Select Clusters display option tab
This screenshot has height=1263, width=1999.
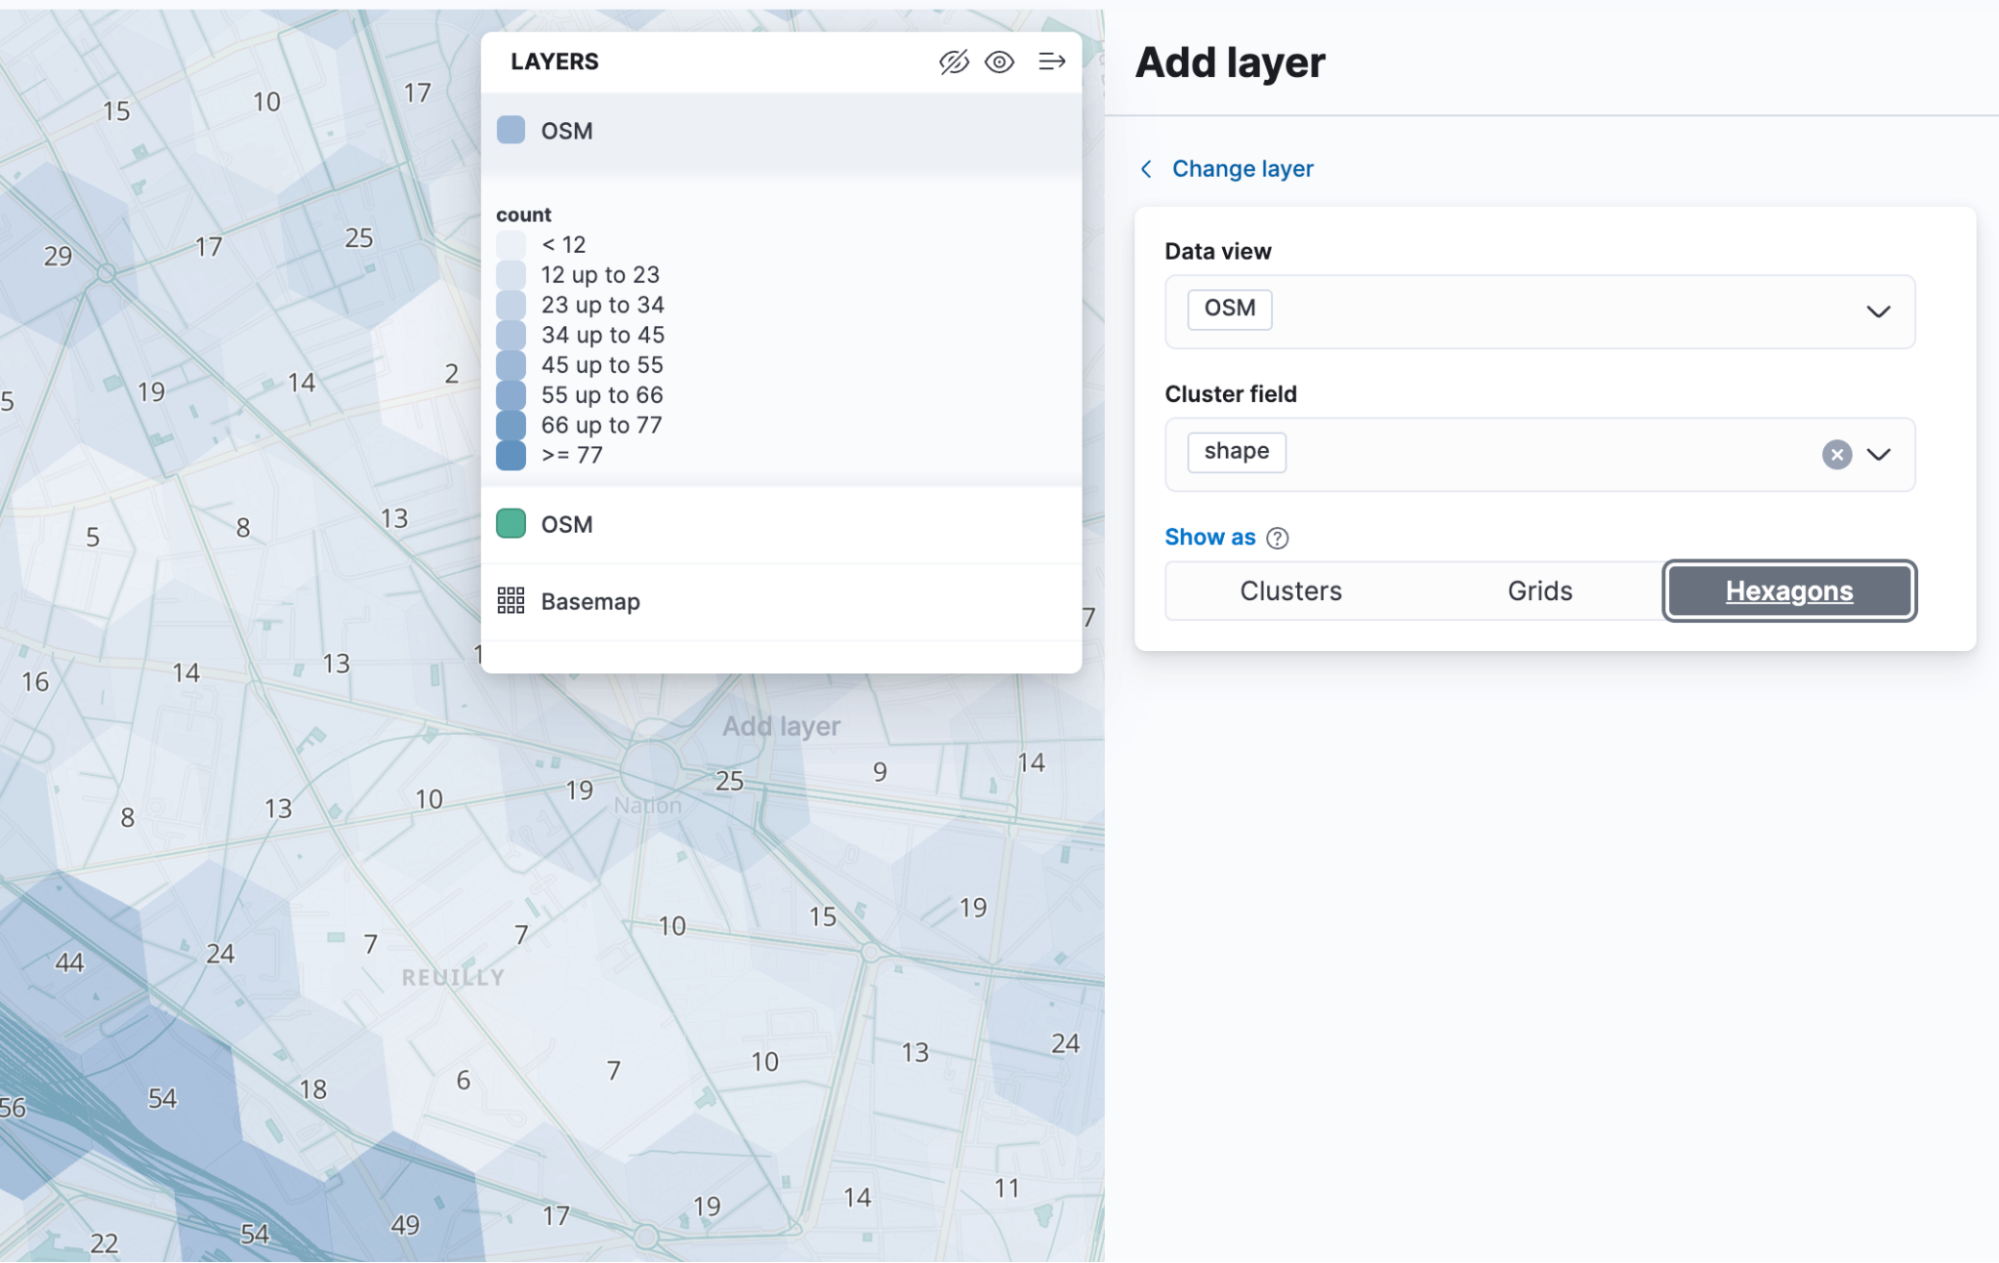[1289, 591]
